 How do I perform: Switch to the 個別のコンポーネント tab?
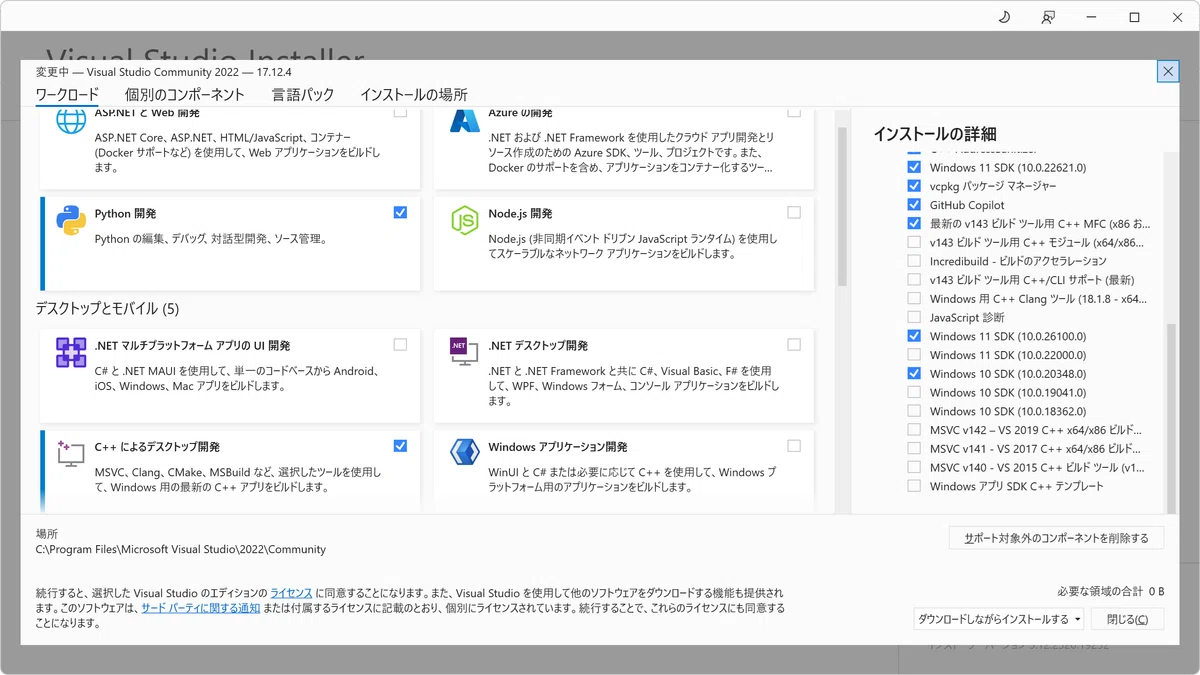point(185,95)
